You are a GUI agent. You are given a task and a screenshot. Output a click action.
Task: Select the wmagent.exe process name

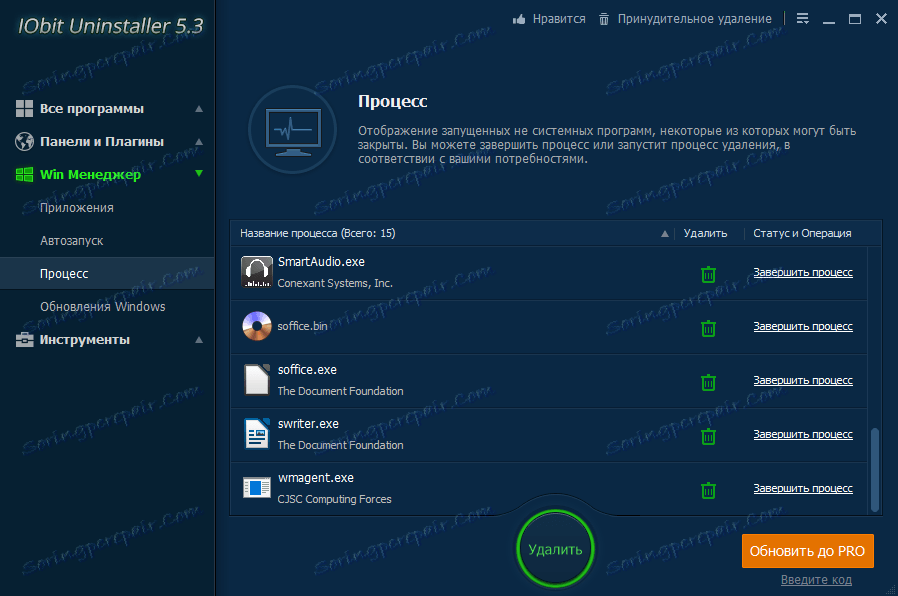[316, 477]
